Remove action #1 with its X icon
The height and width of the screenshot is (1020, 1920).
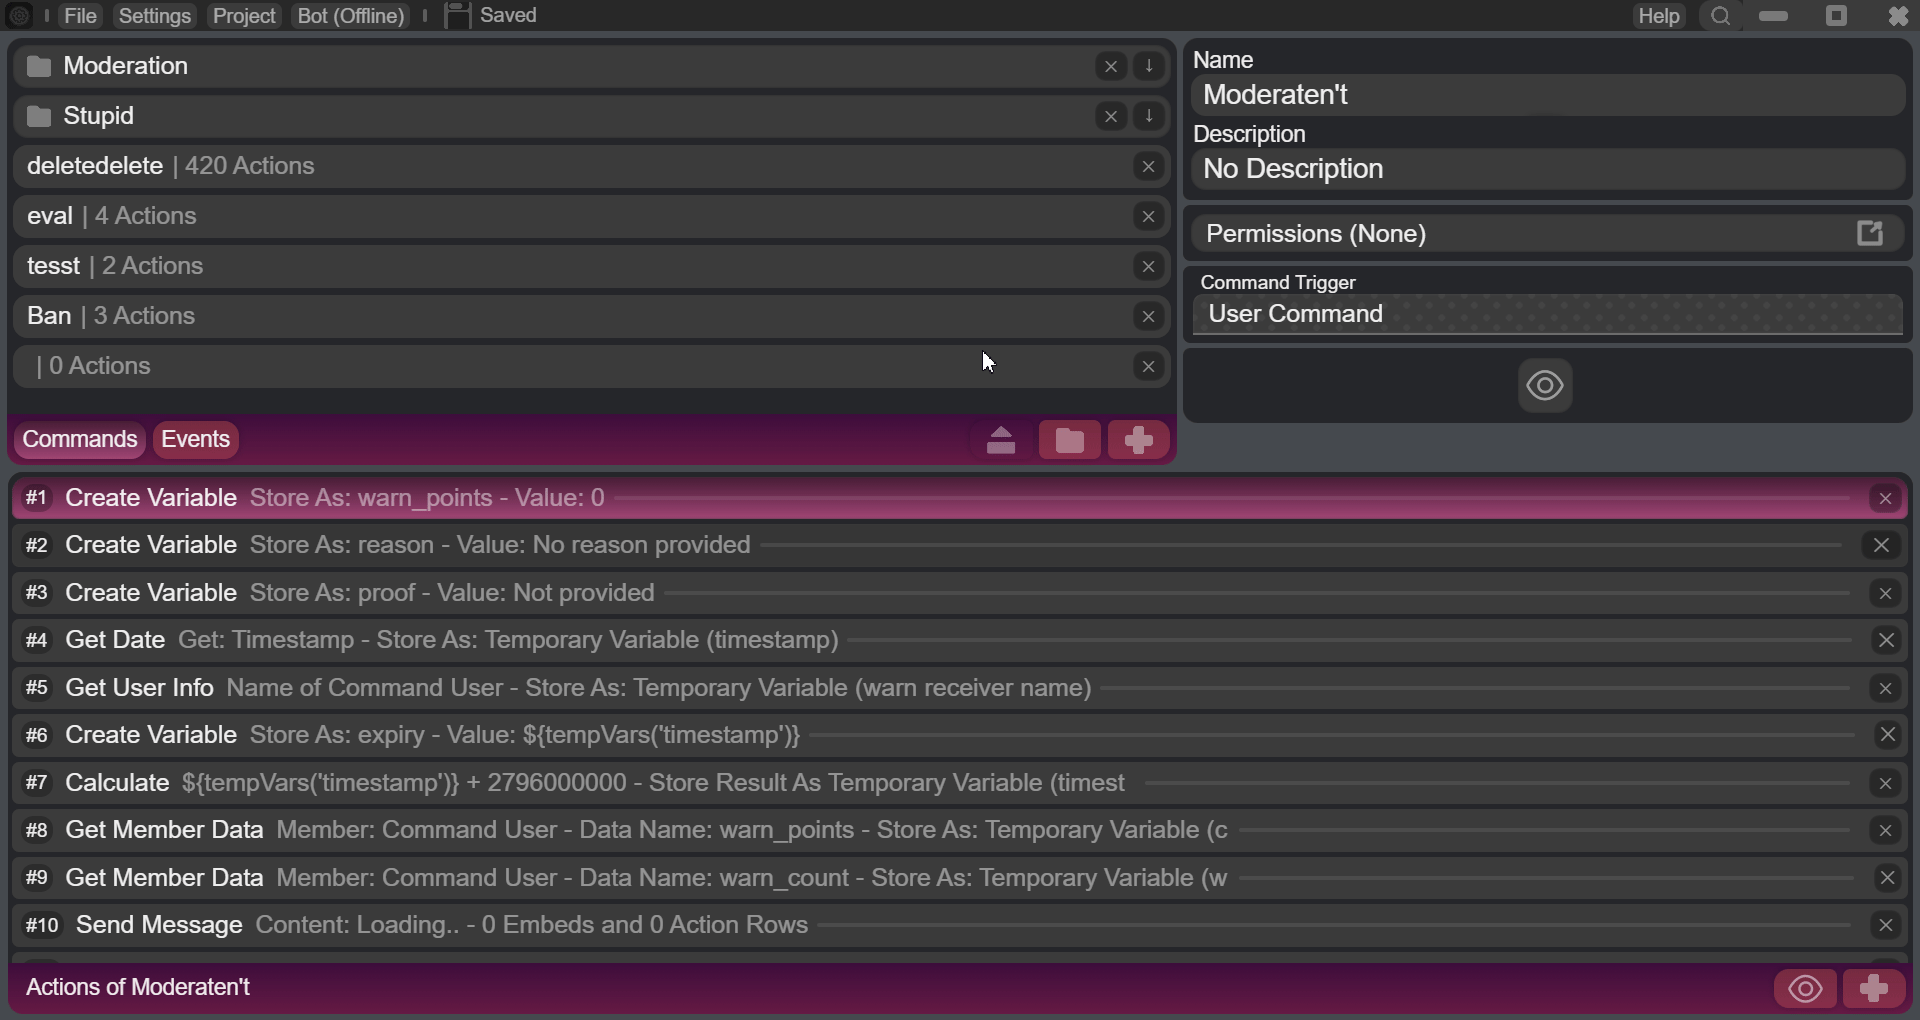point(1885,498)
